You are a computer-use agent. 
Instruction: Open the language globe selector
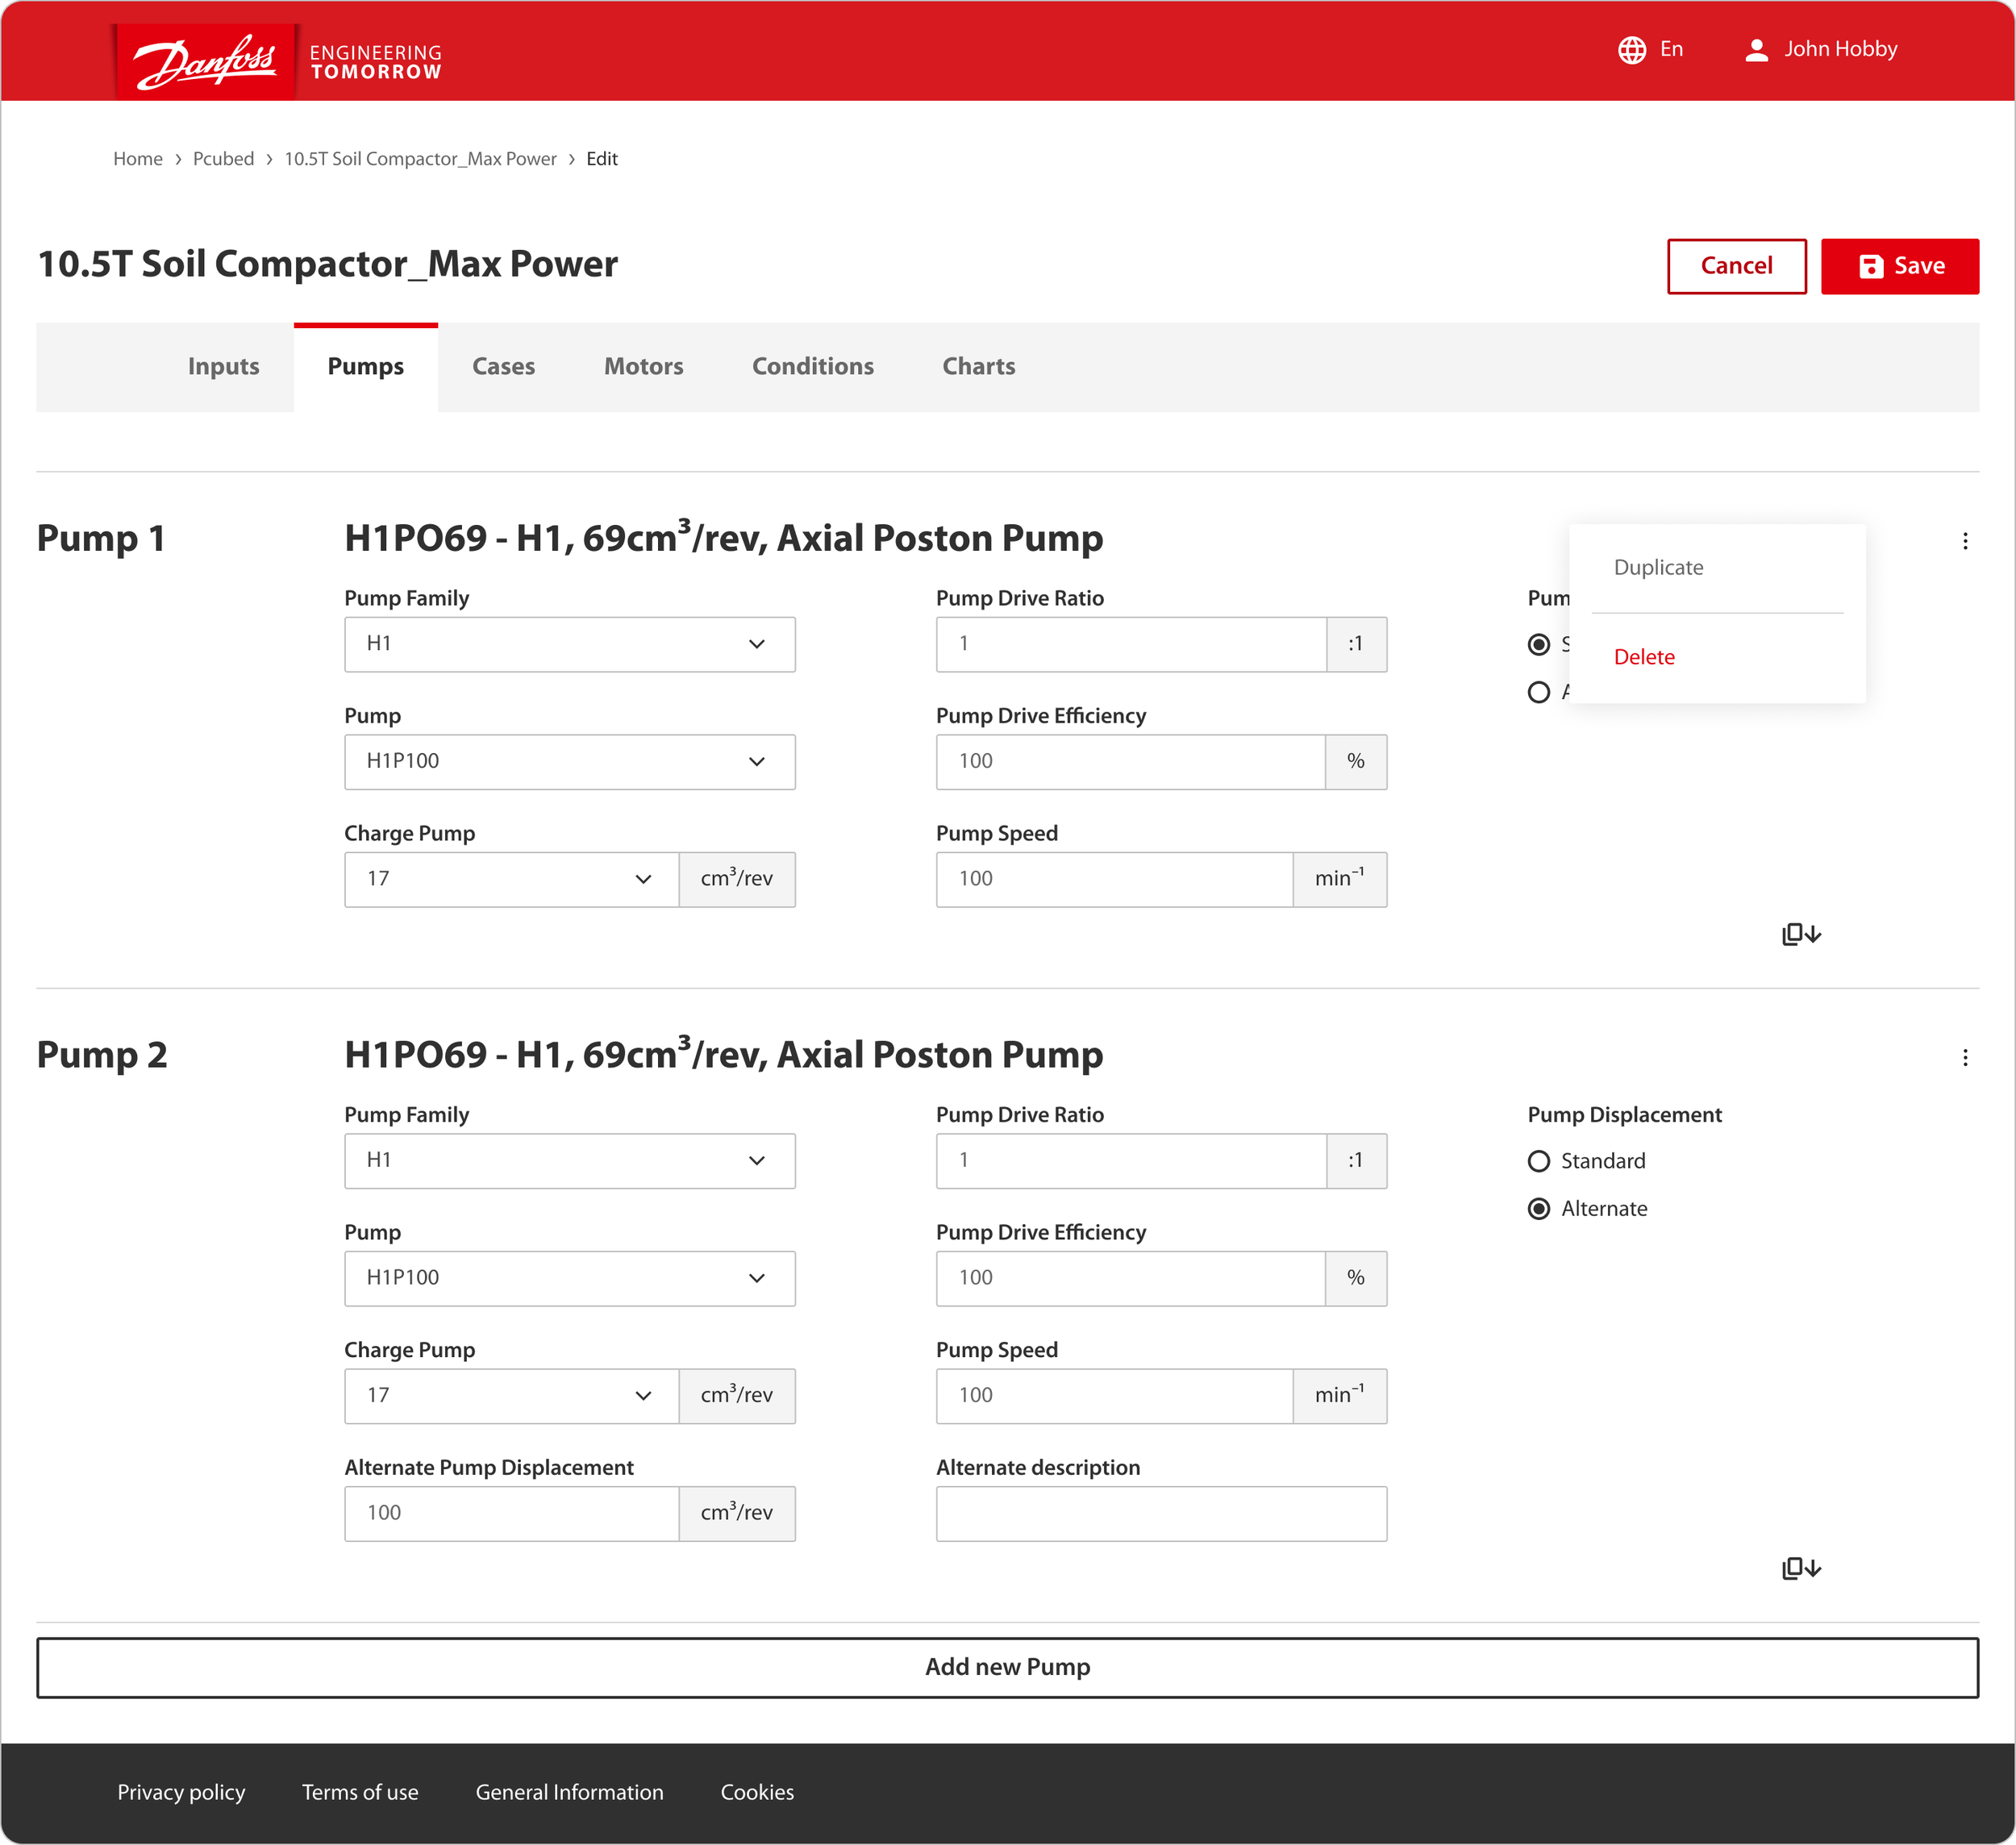[x=1632, y=50]
